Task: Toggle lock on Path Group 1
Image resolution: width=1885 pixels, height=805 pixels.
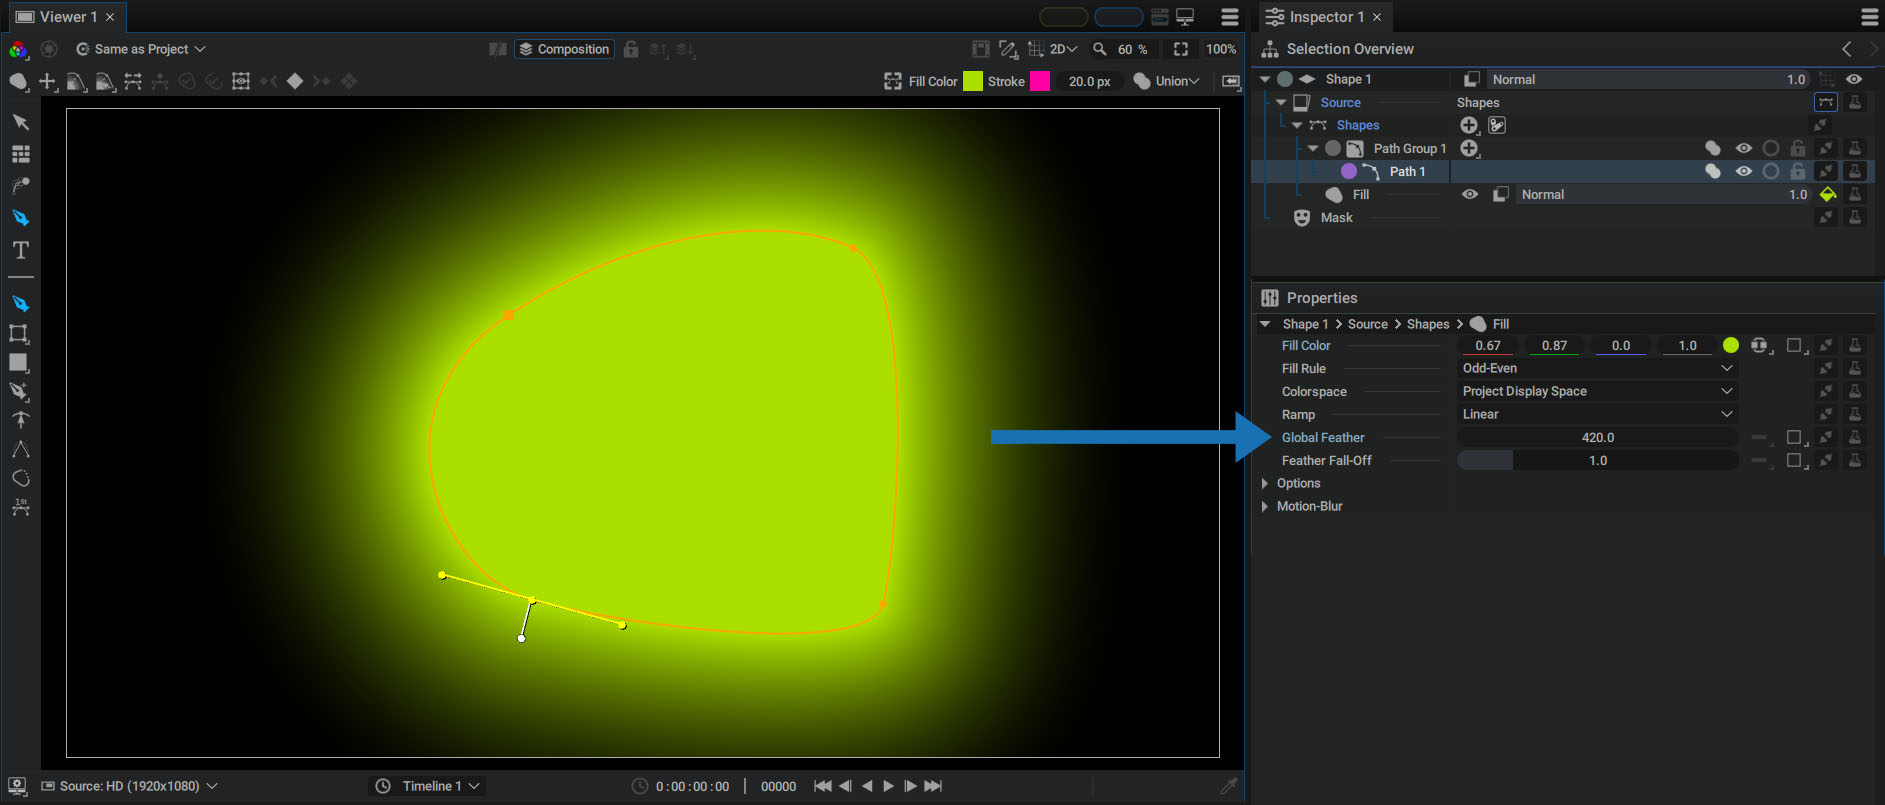Action: click(1798, 148)
